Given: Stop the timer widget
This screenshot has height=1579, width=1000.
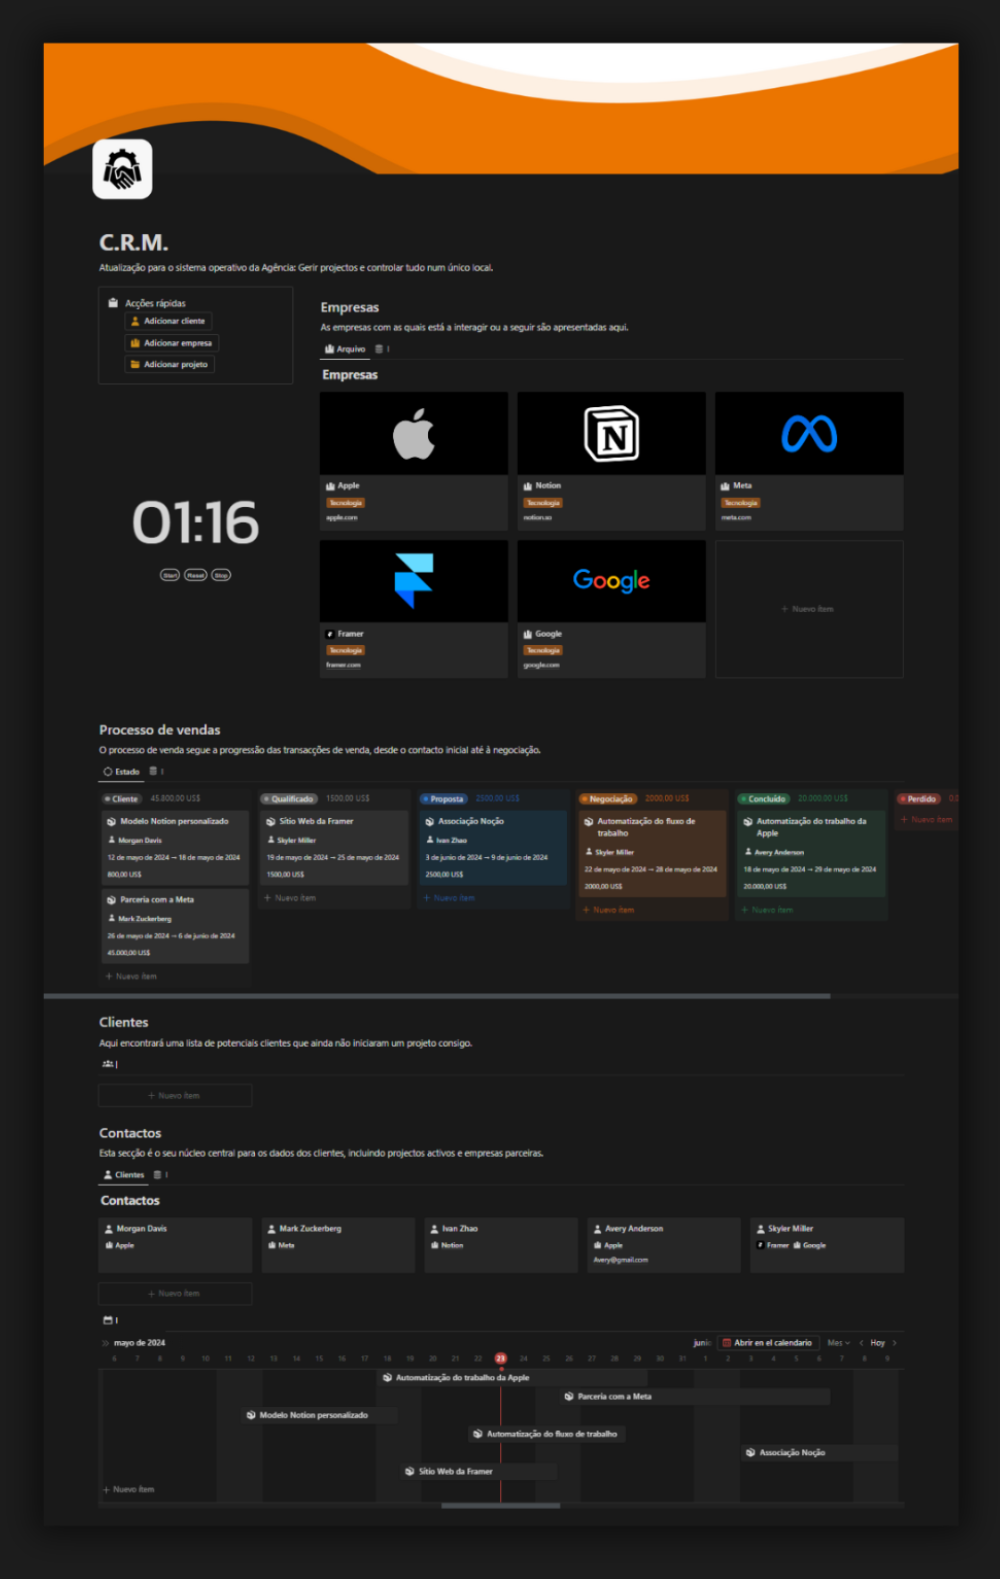Looking at the screenshot, I should tap(221, 575).
